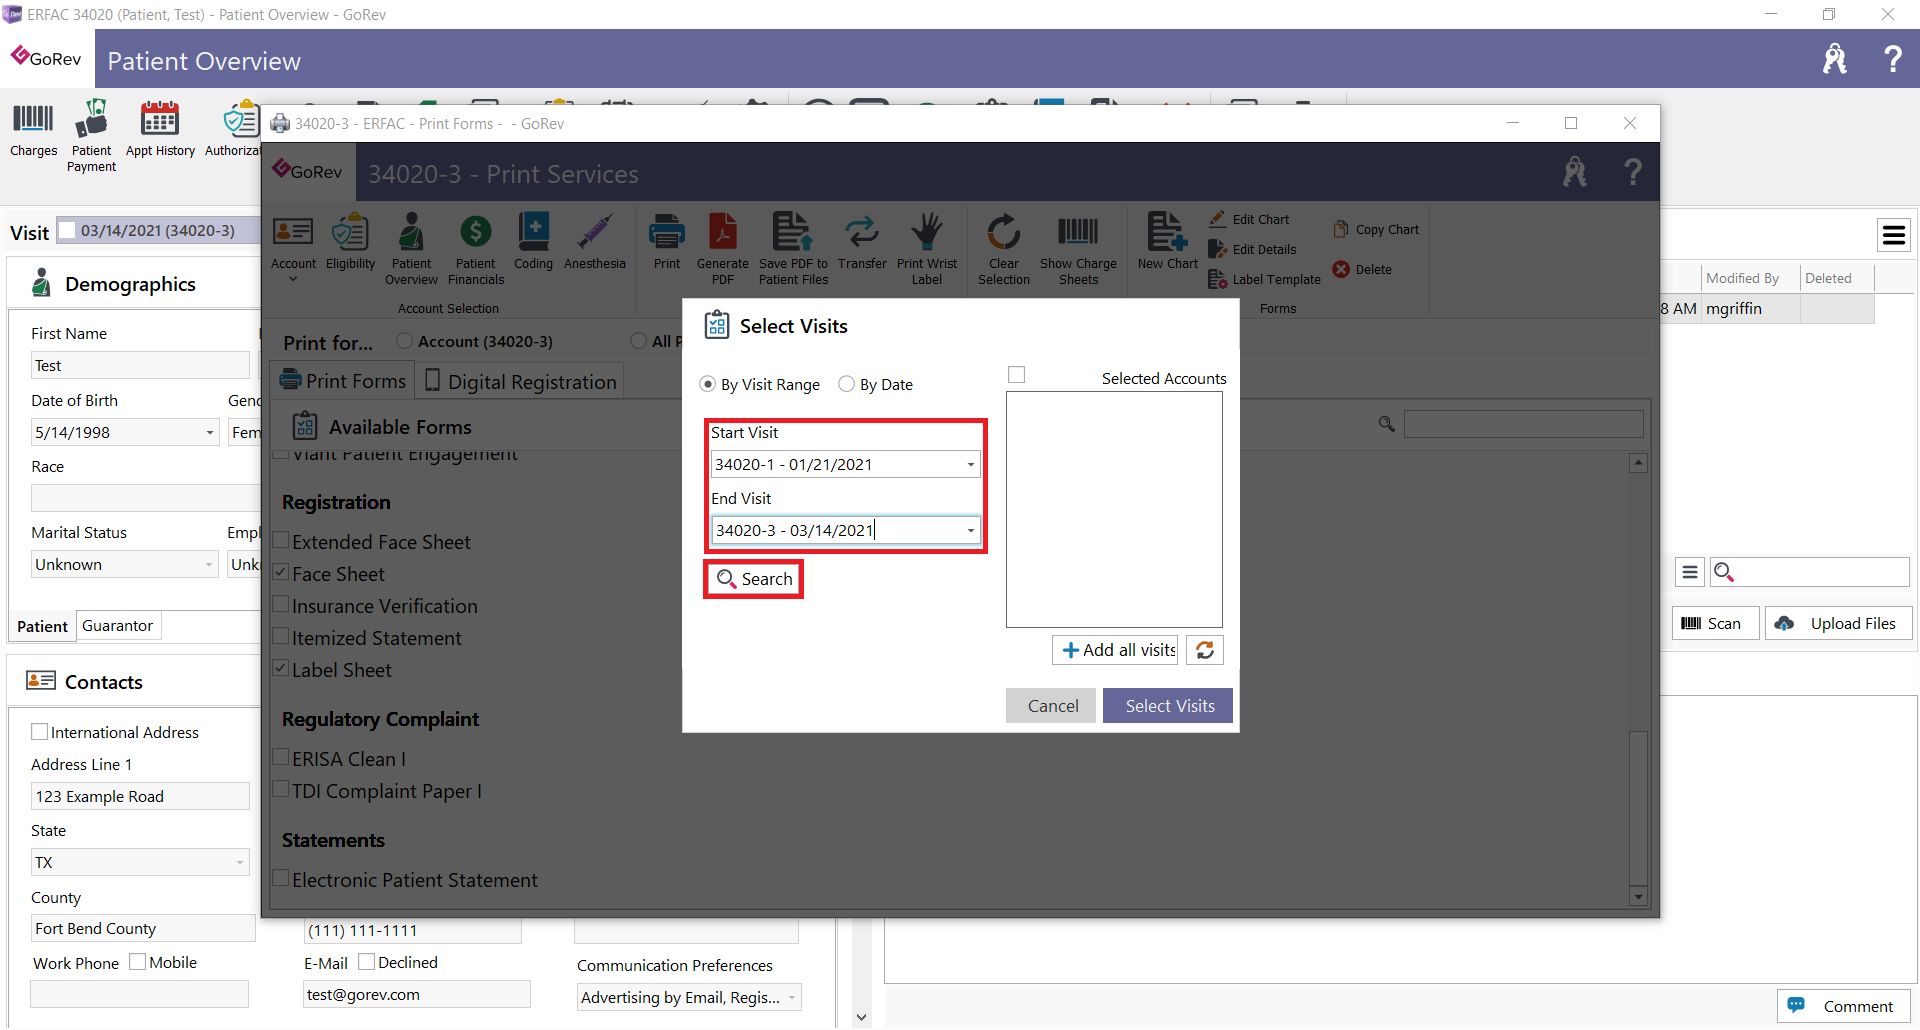1920x1030 pixels.
Task: Click First Name input field
Action: (x=140, y=365)
